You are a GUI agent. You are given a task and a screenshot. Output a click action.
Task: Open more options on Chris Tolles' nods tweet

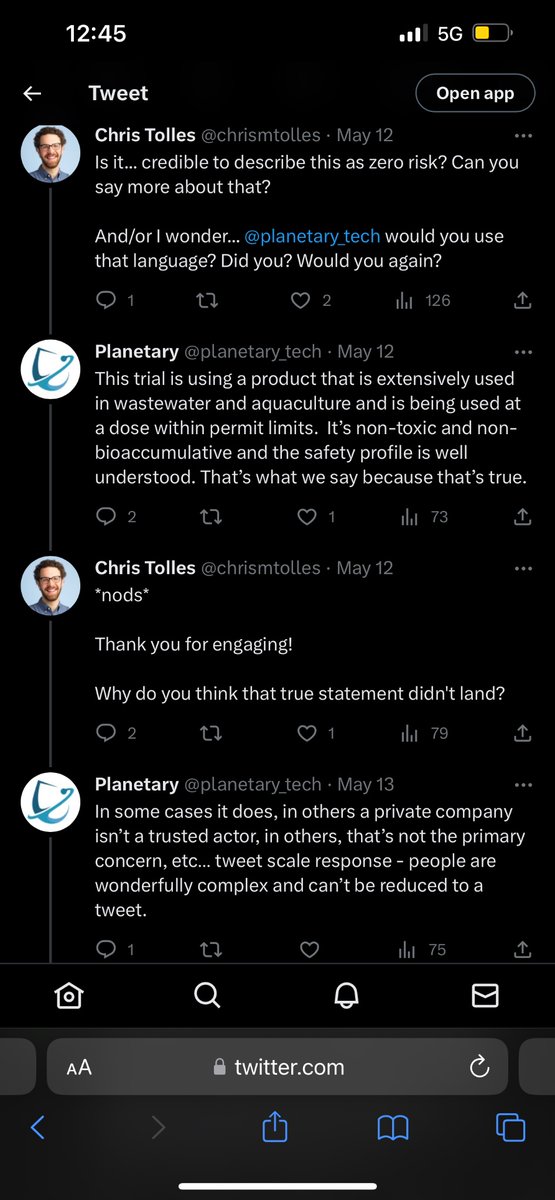(523, 568)
